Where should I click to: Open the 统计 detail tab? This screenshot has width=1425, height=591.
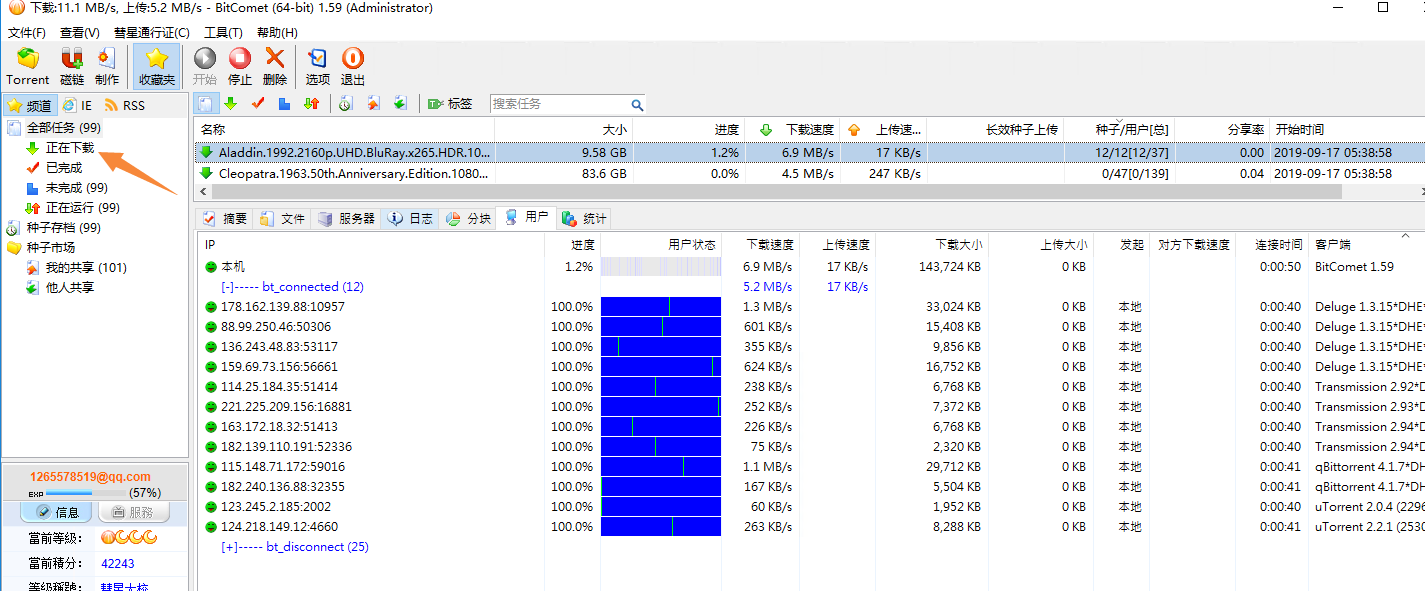584,218
